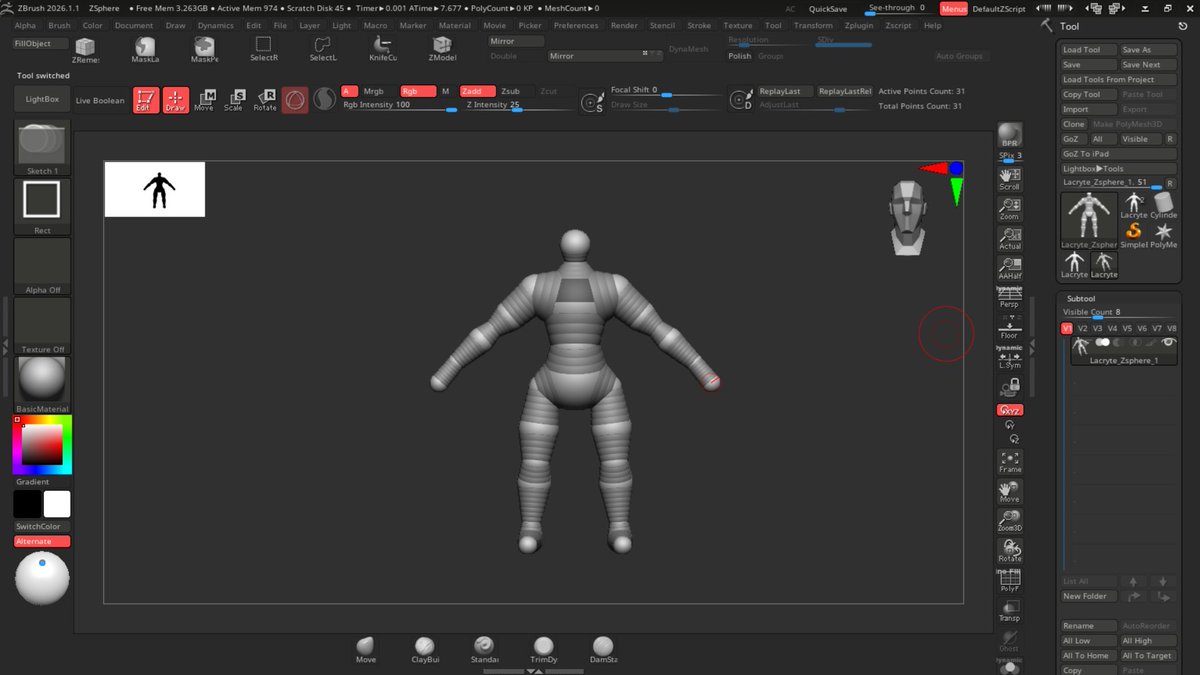This screenshot has height=675, width=1200.
Task: Toggle the Draw mode button
Action: click(176, 100)
